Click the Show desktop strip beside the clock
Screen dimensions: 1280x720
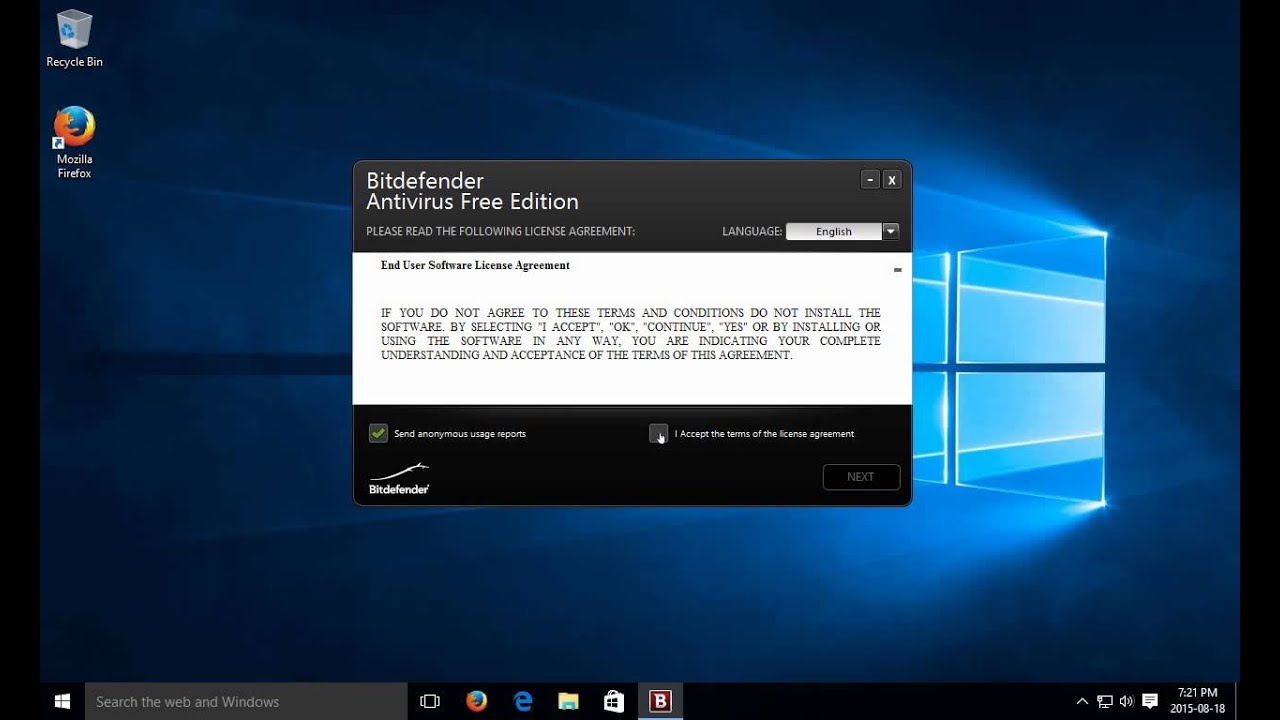point(1237,701)
